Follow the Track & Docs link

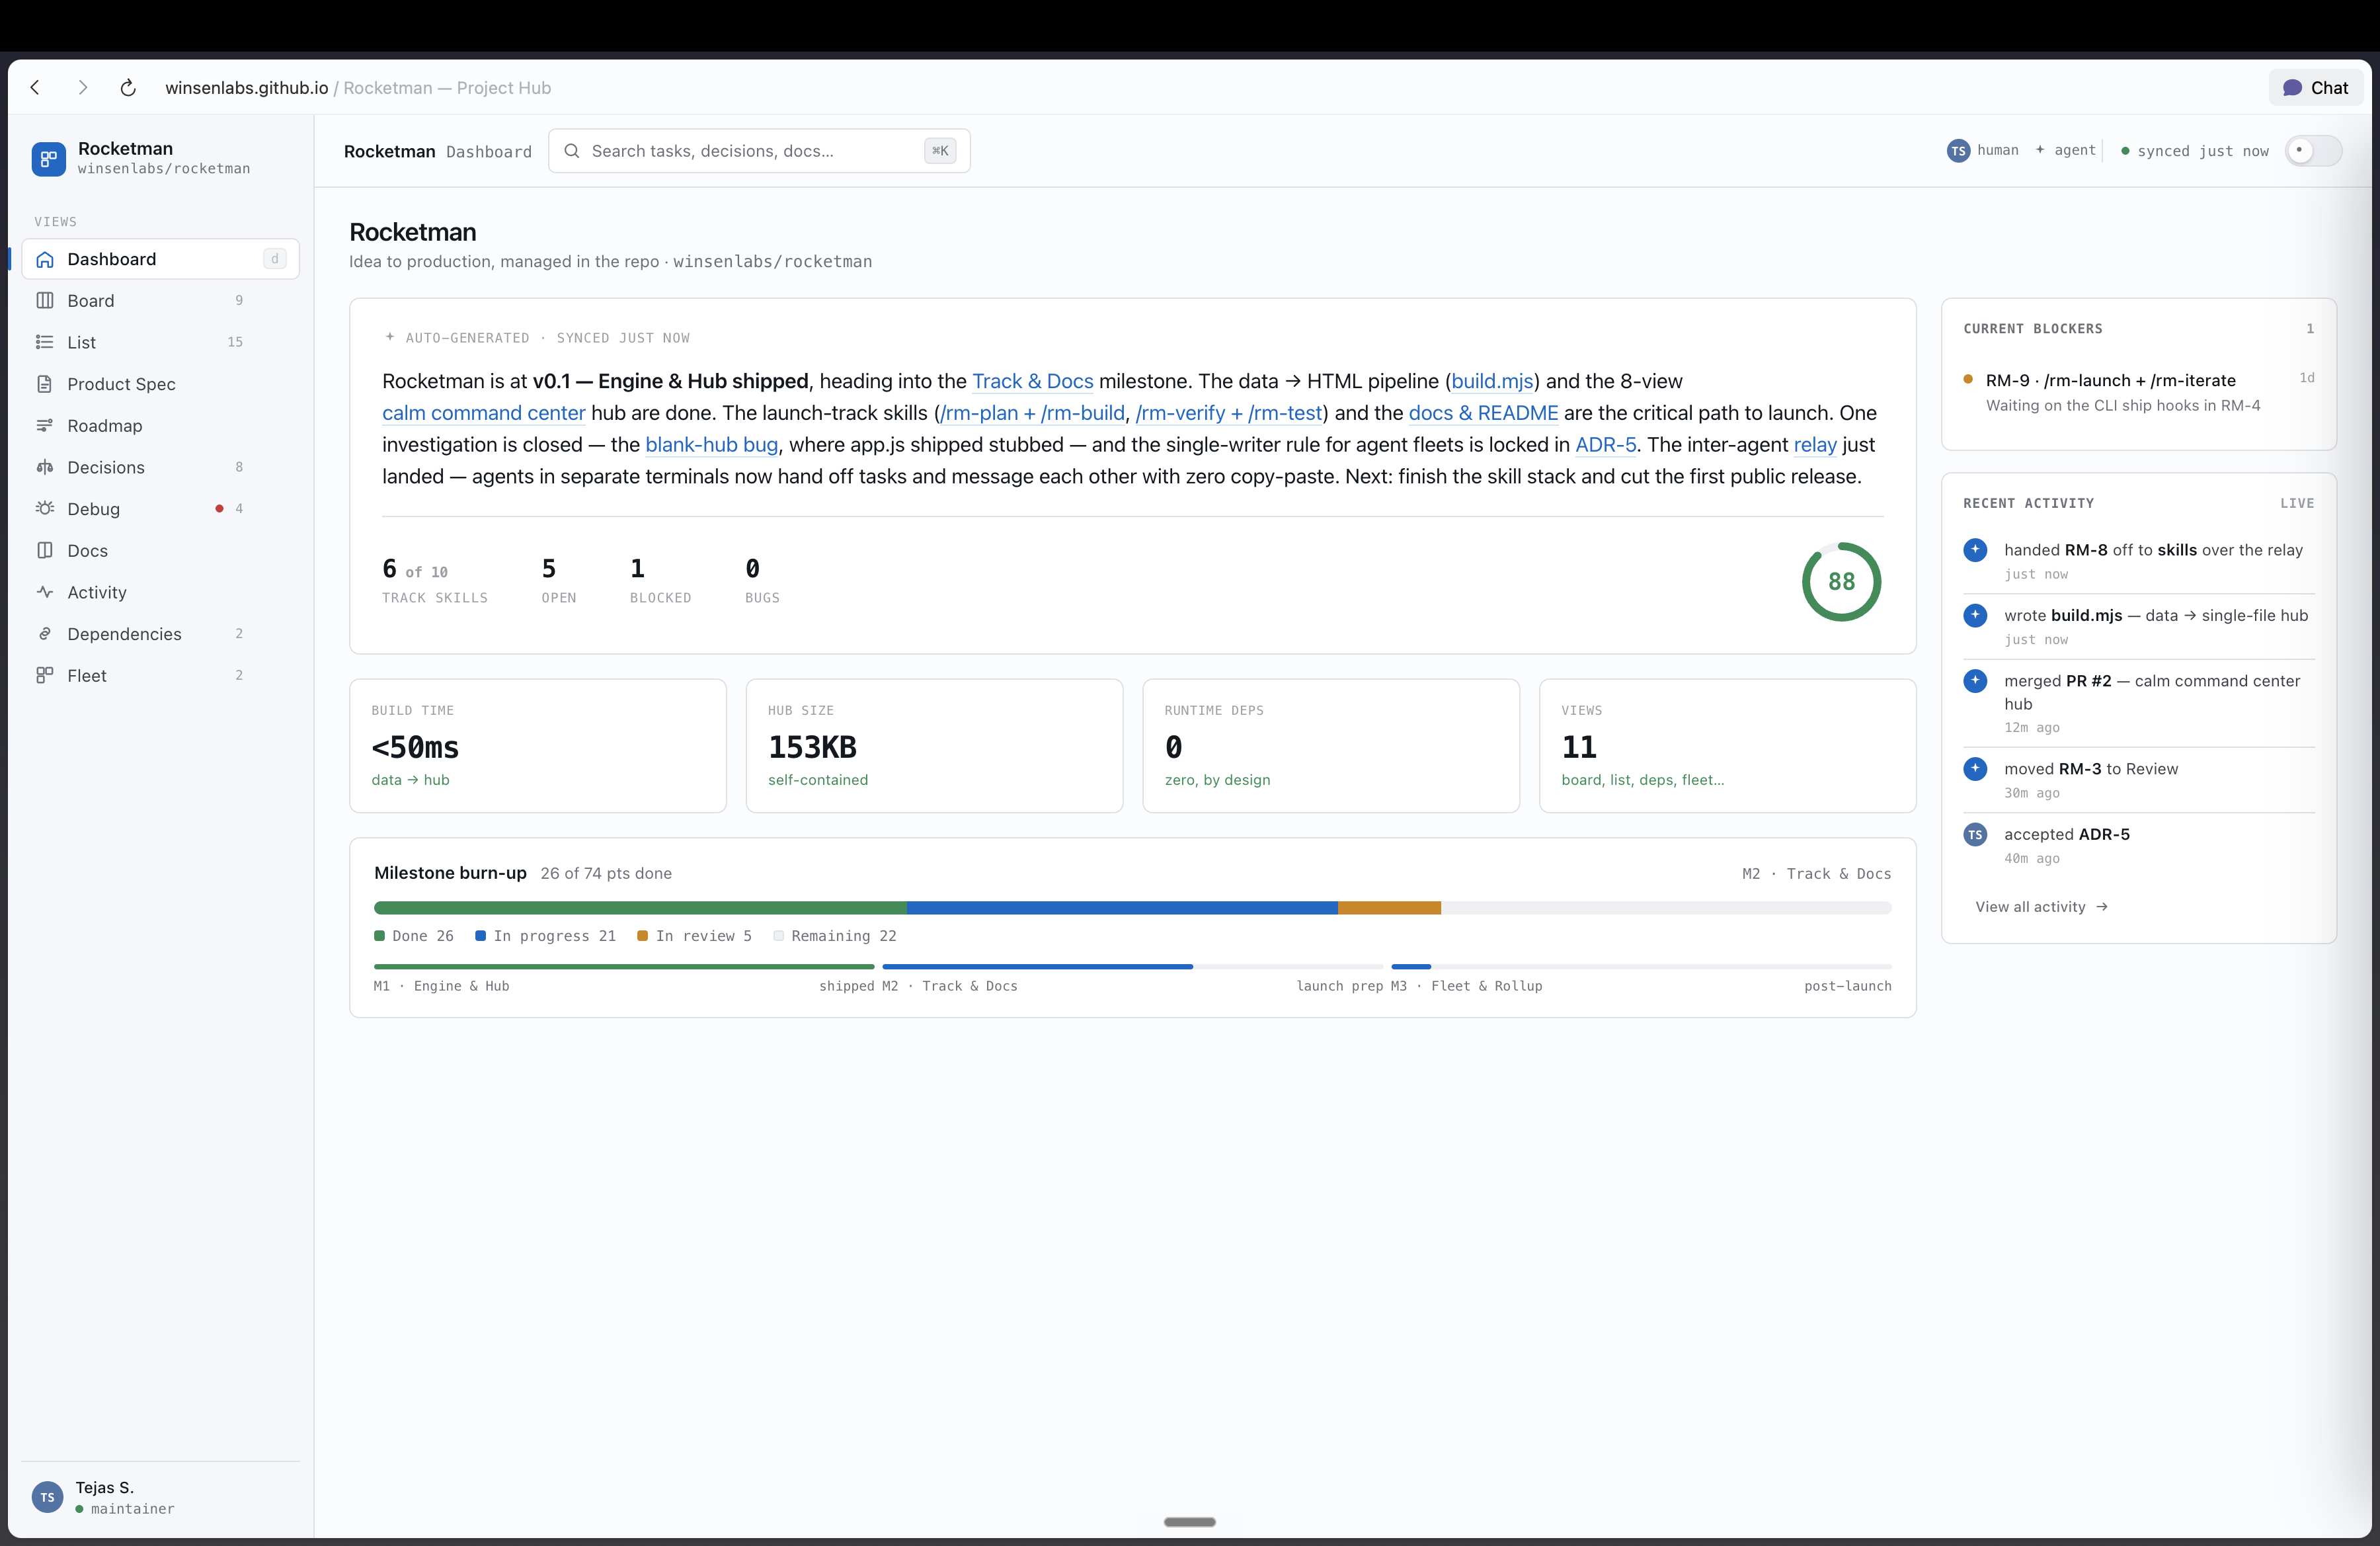click(x=1033, y=381)
